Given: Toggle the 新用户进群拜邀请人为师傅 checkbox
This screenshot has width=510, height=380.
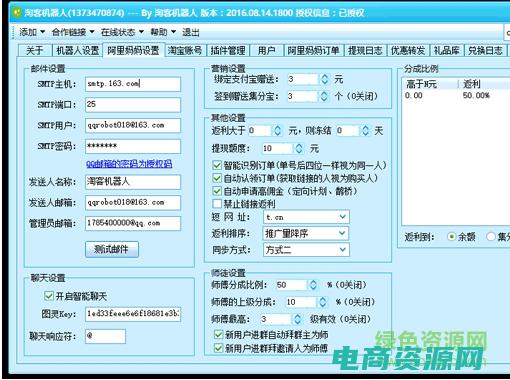Looking at the screenshot, I should (x=218, y=348).
